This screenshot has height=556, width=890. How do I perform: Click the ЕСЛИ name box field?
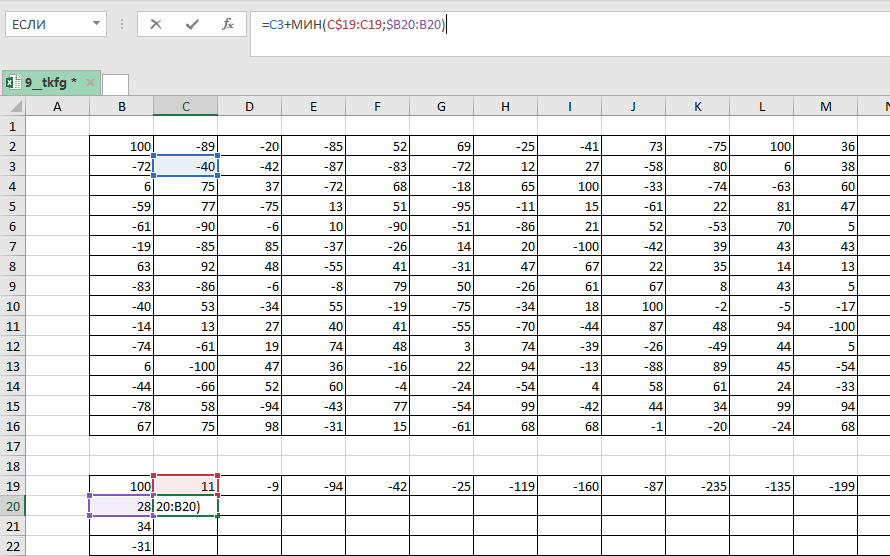[x=45, y=24]
